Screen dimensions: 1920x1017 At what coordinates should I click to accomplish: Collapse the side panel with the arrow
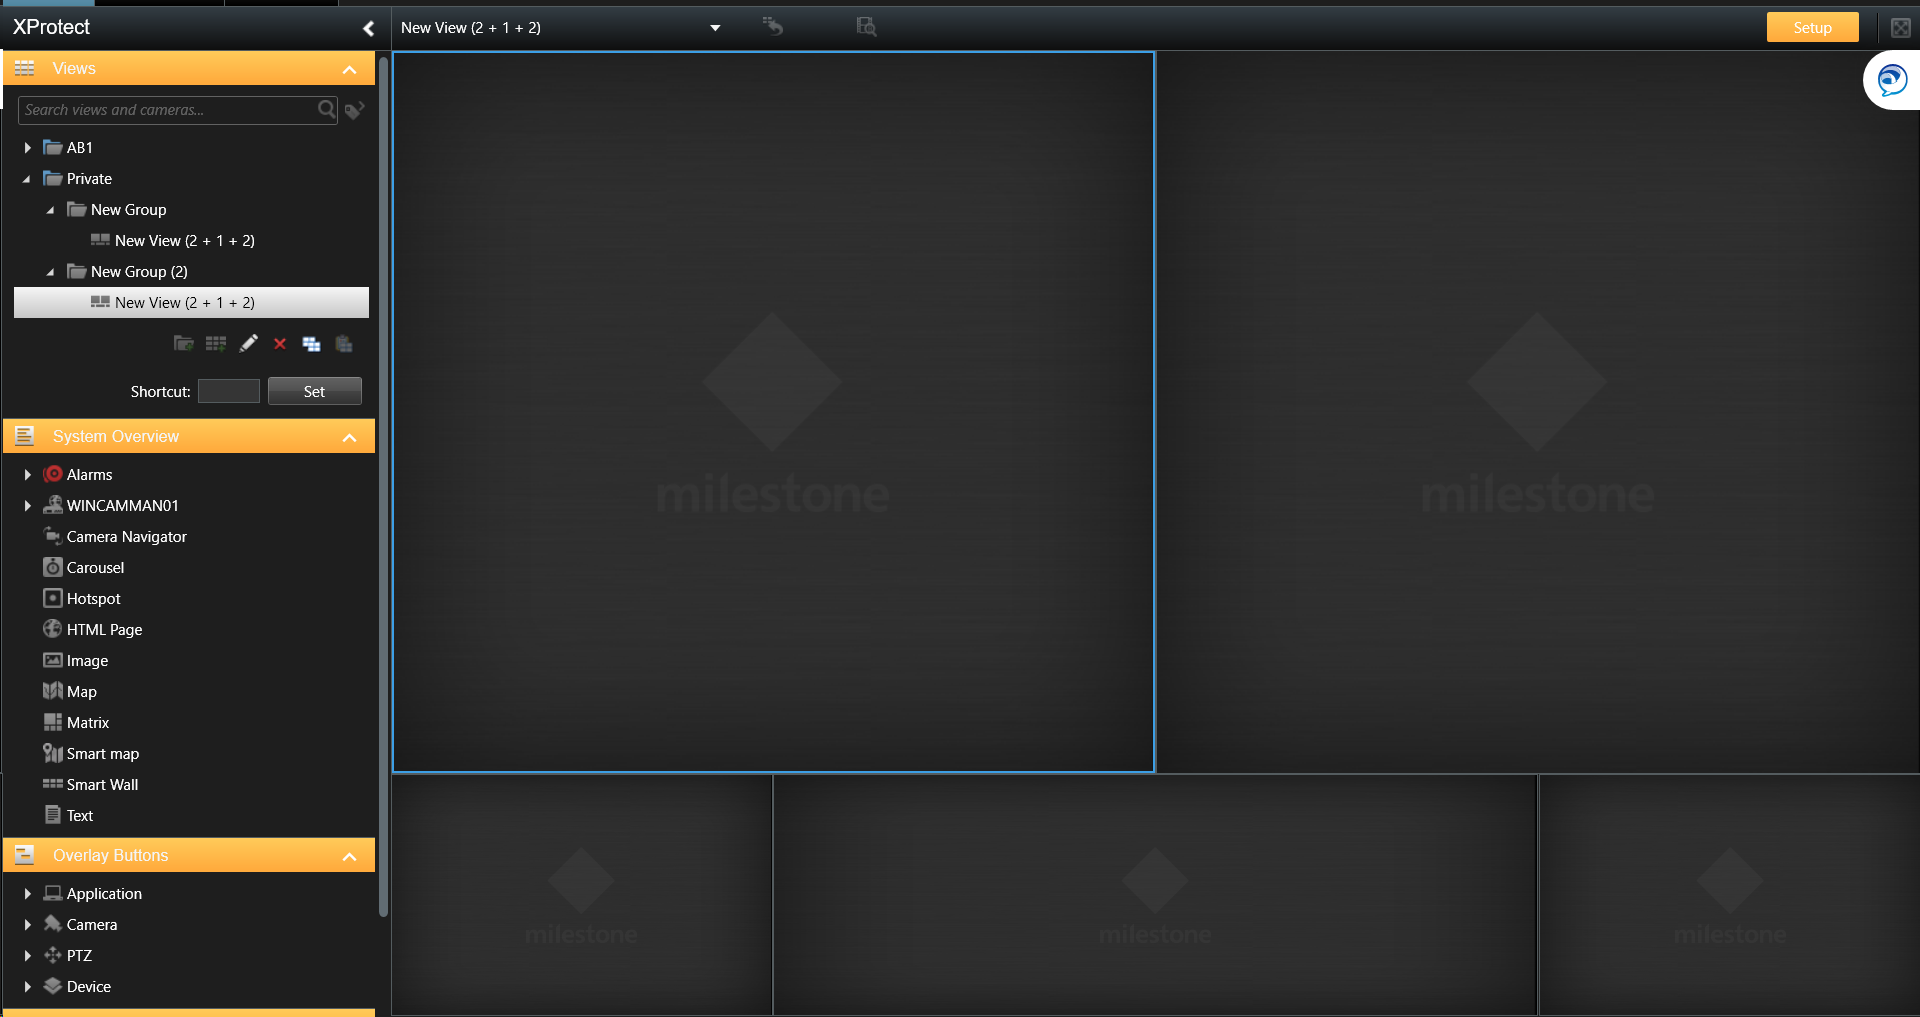pyautogui.click(x=368, y=28)
